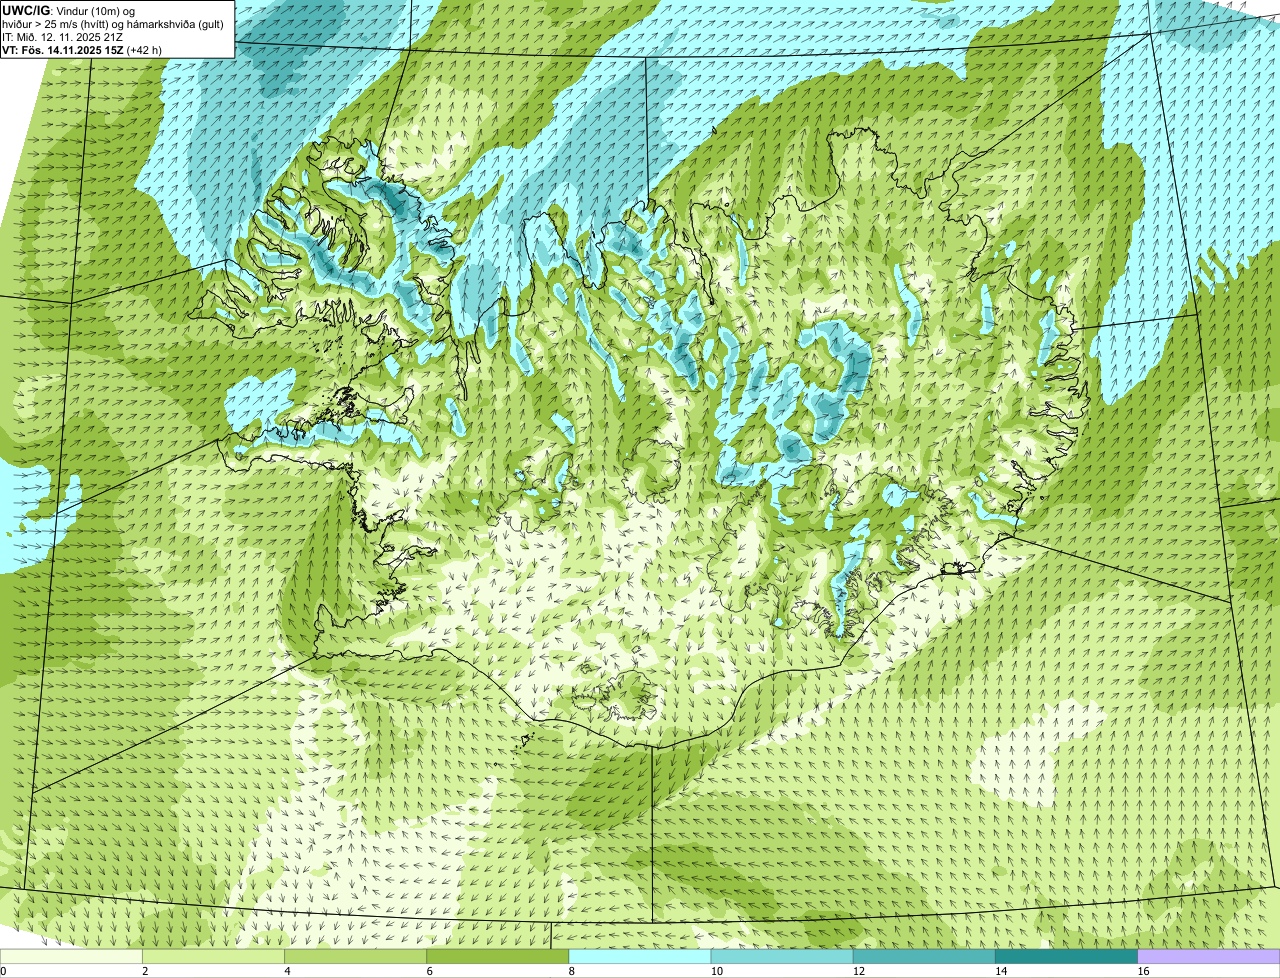The height and width of the screenshot is (978, 1280).
Task: Click the pale yellow 0–2 m/s legend swatch
Action: click(71, 956)
